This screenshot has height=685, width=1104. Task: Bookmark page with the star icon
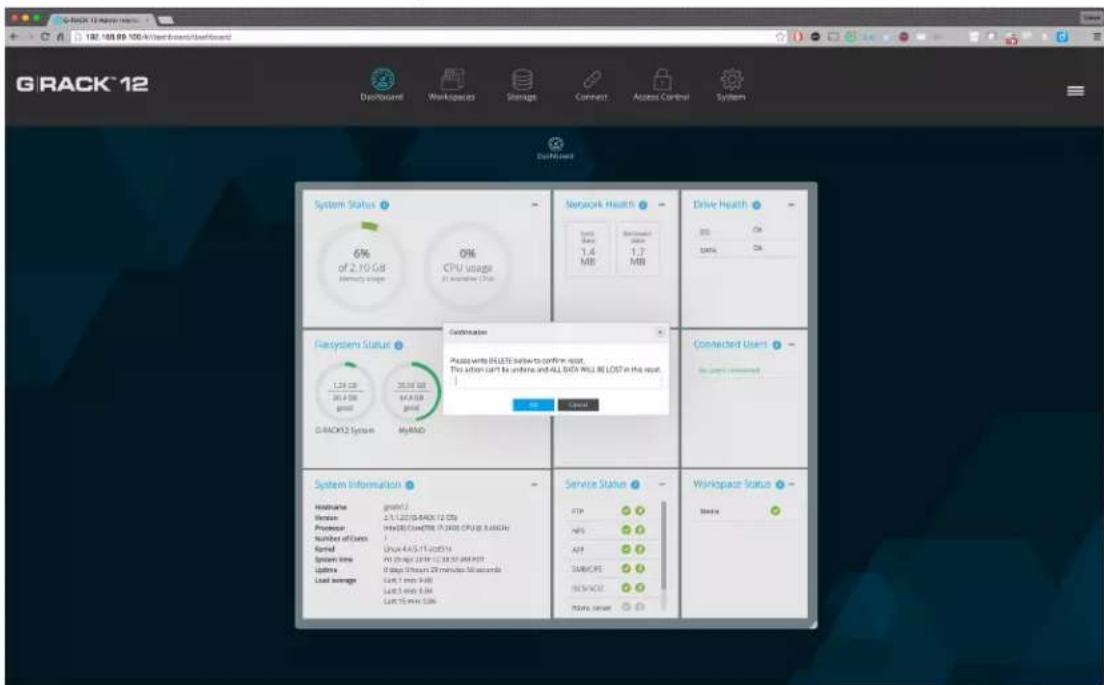pos(780,37)
